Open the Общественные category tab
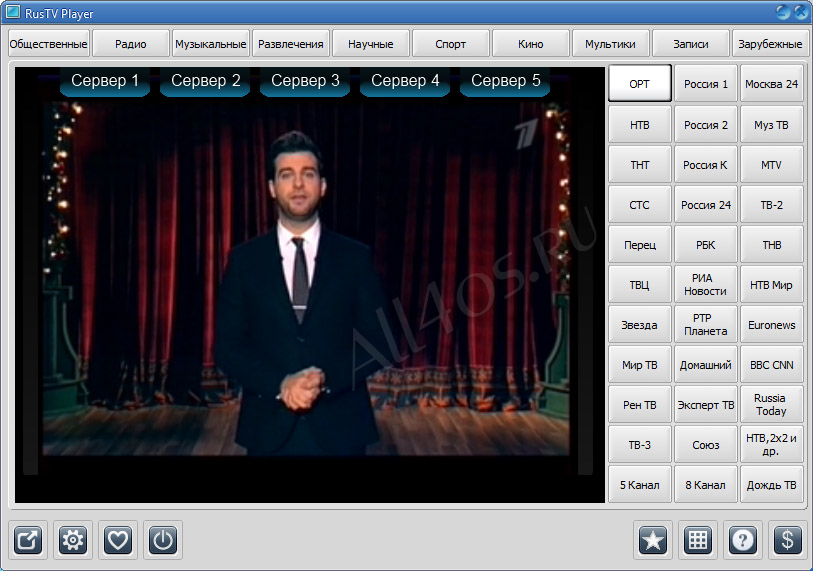813x571 pixels. (48, 44)
